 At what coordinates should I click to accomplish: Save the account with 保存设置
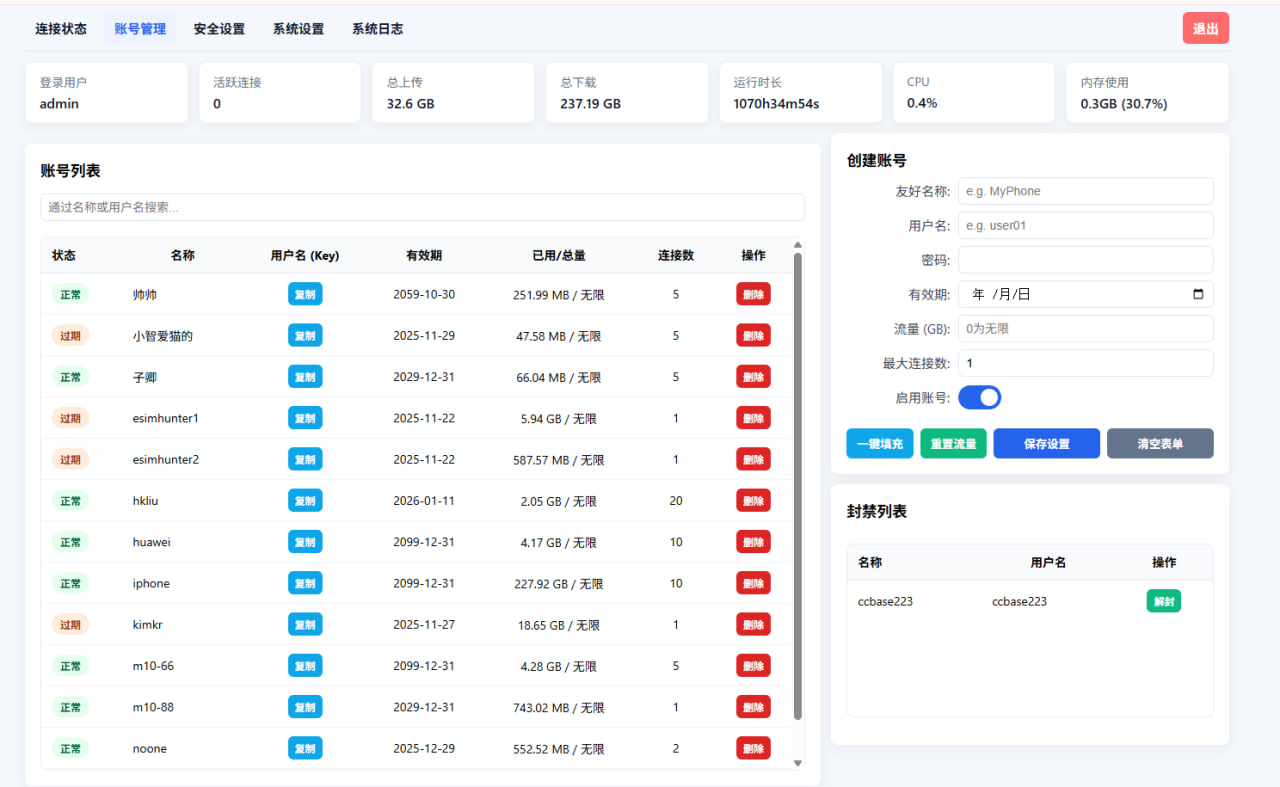pos(1046,443)
